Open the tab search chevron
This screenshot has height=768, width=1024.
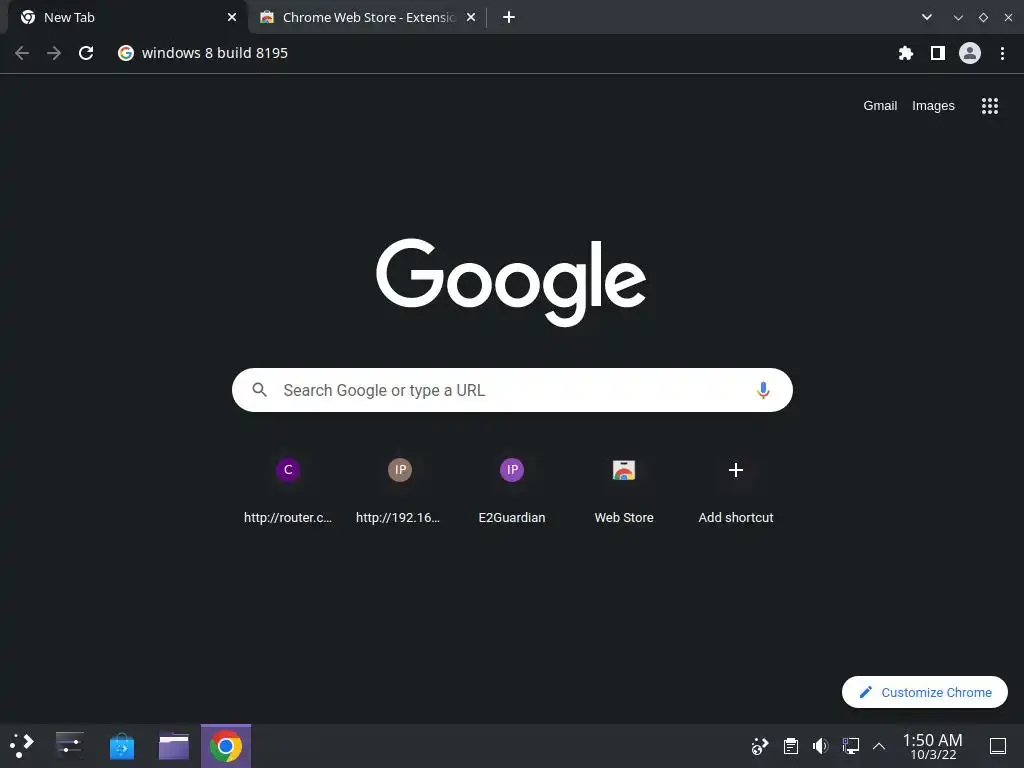point(927,18)
